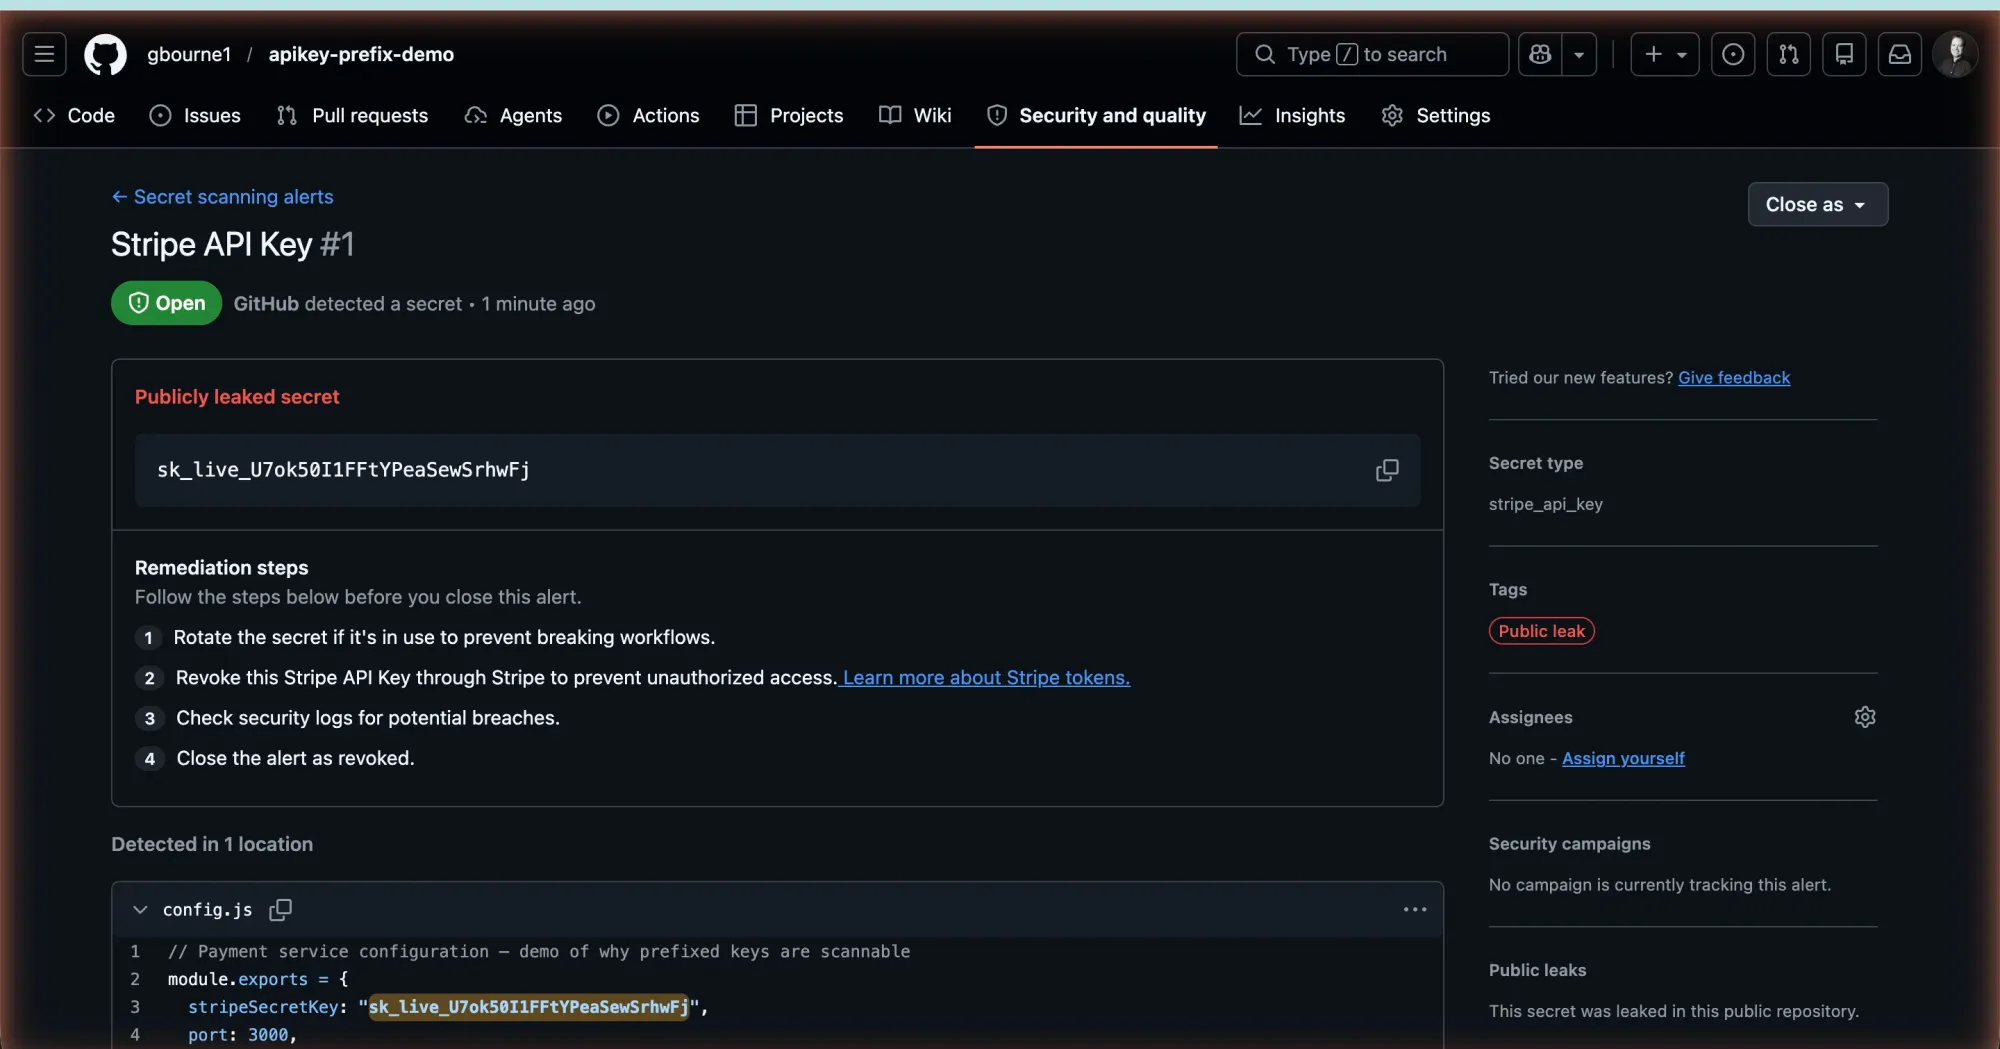Open the user avatar menu
Viewport: 2000px width, 1049px height.
click(1955, 54)
